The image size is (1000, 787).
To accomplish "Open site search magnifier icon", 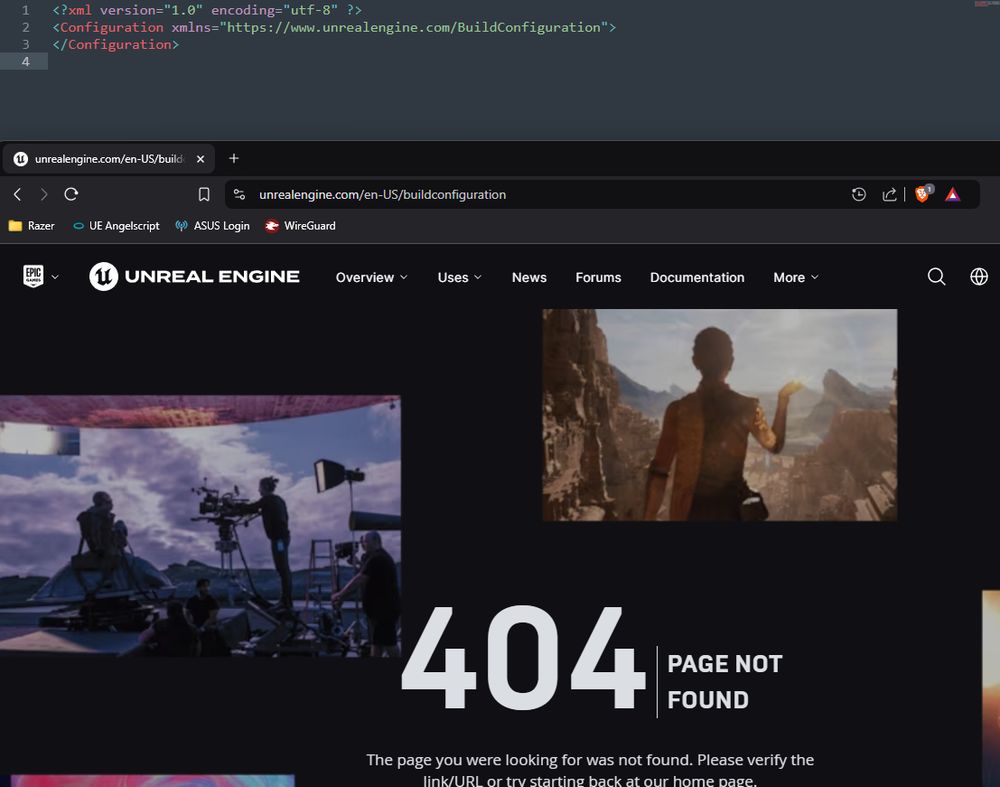I will pos(936,277).
